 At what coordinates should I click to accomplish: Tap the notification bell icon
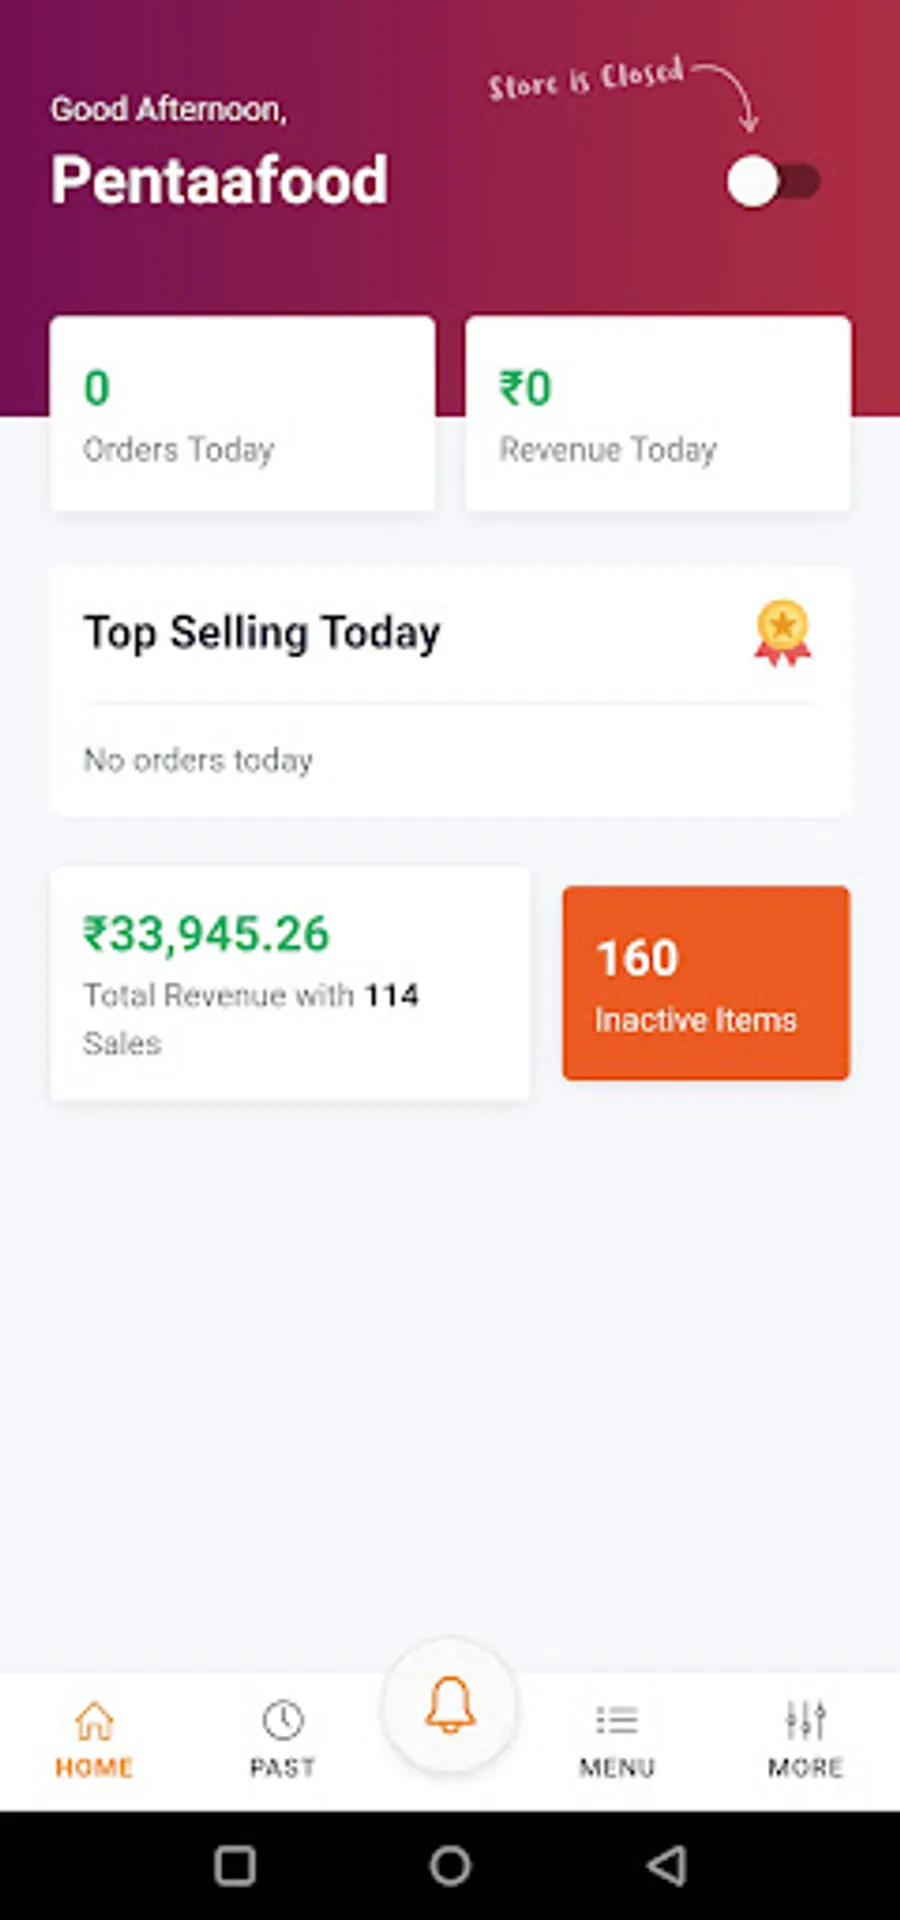point(450,1704)
